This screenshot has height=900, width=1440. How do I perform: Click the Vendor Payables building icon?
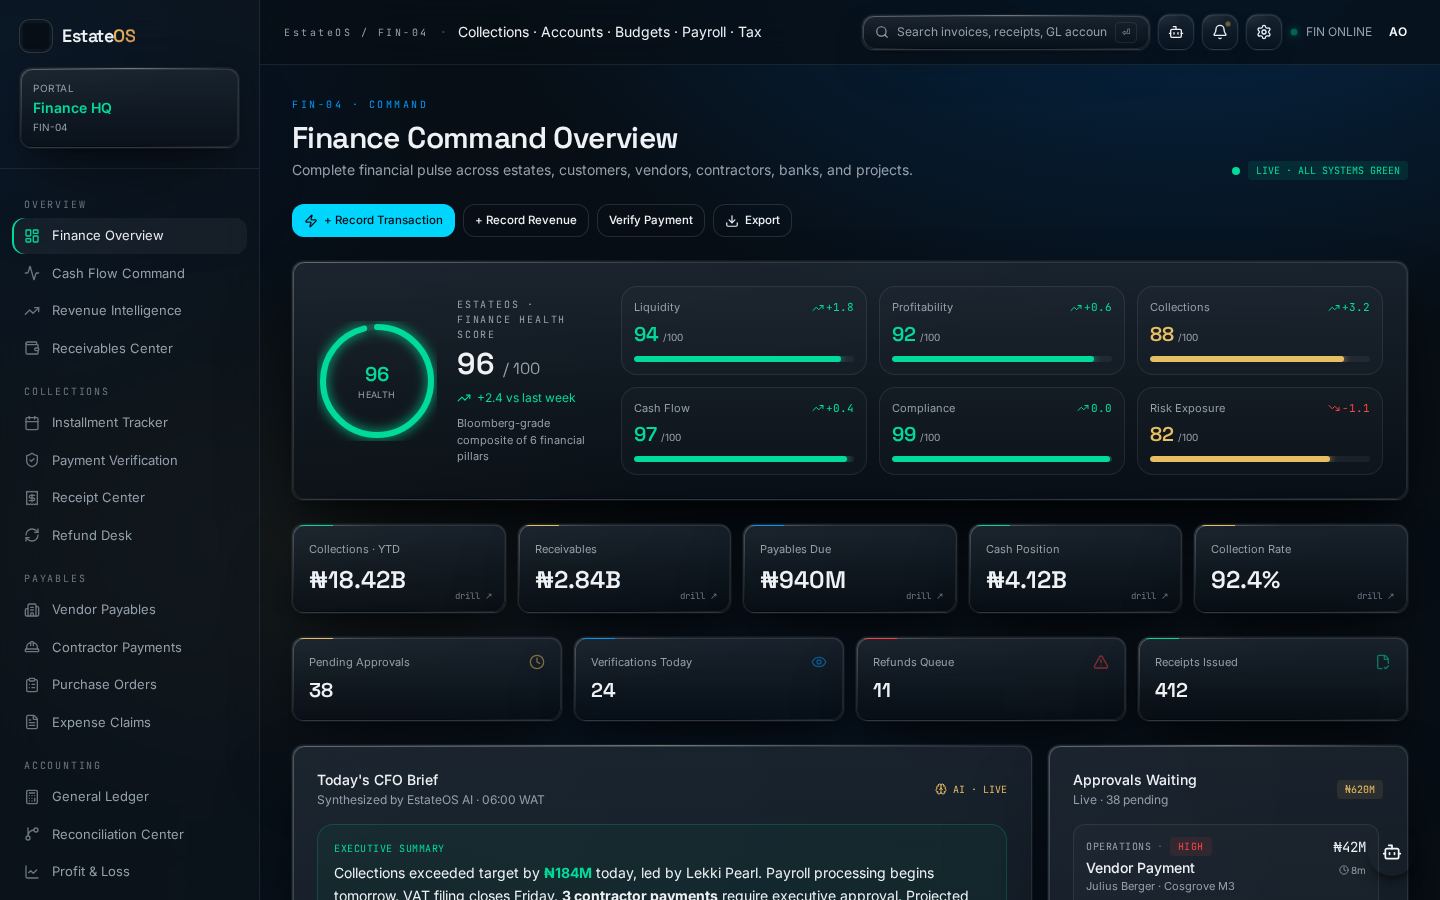pos(32,610)
